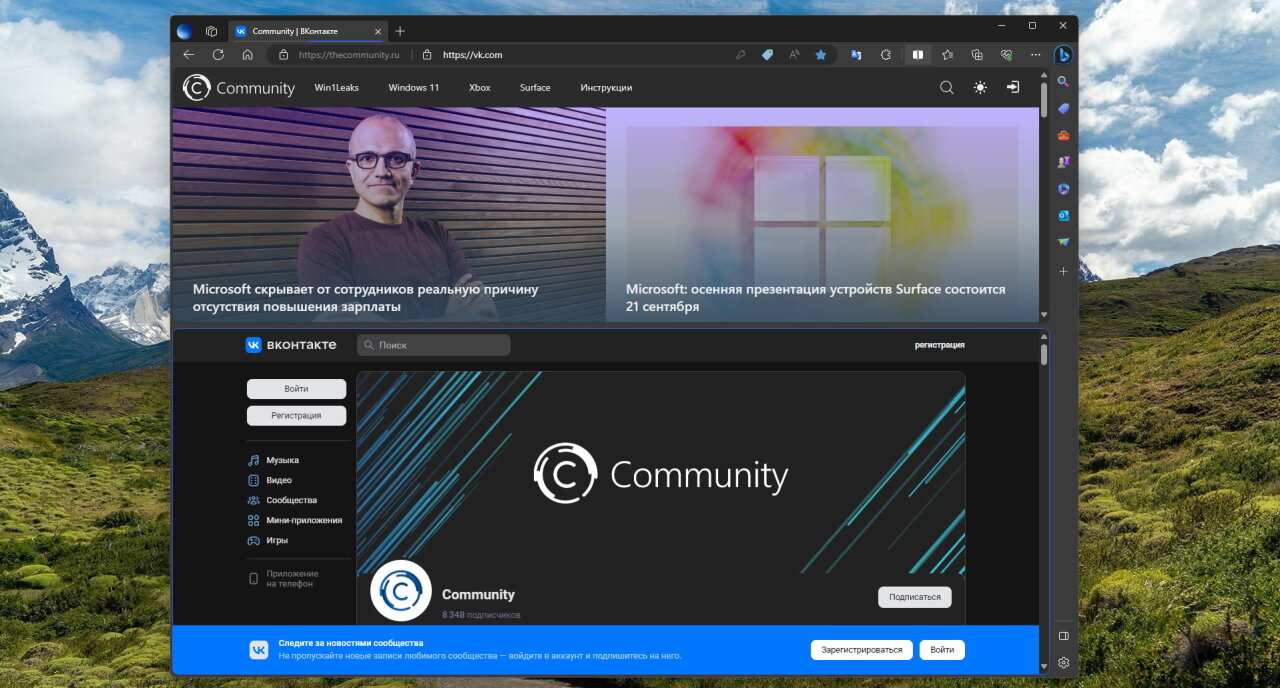1280x688 pixels.
Task: Open Приложение на телефон link
Action: (283, 579)
